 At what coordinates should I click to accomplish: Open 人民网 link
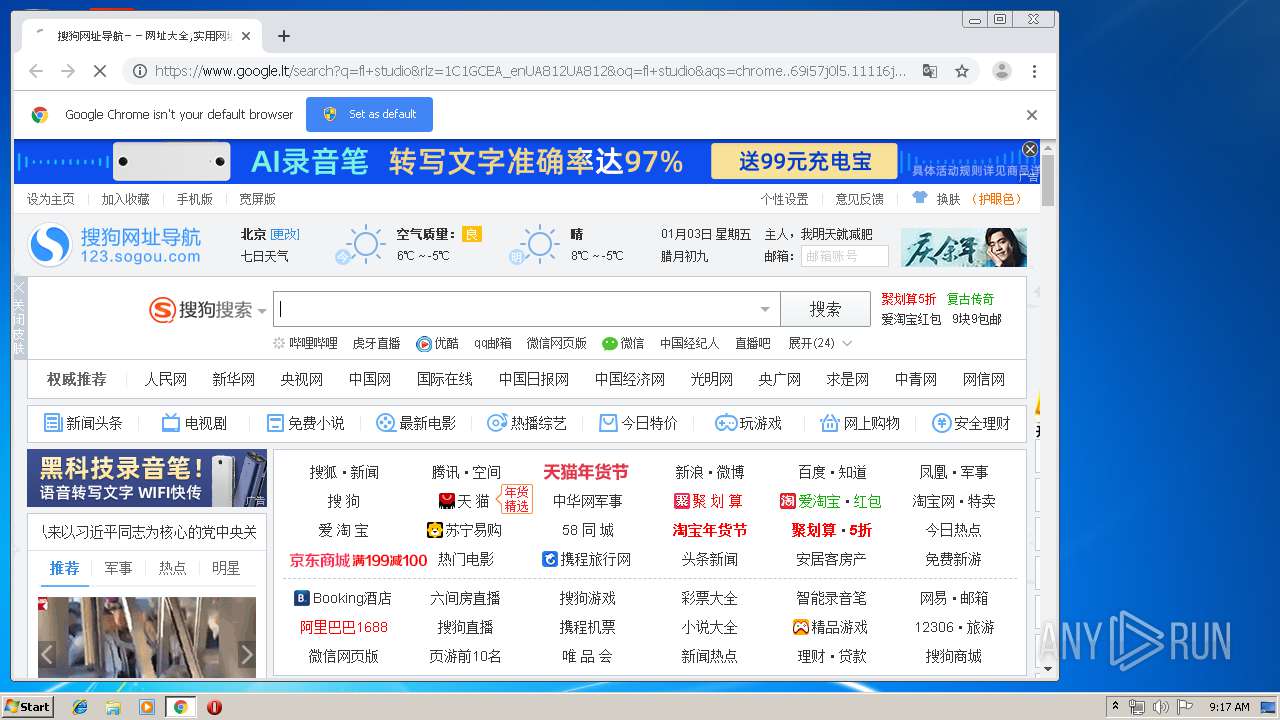pyautogui.click(x=165, y=379)
